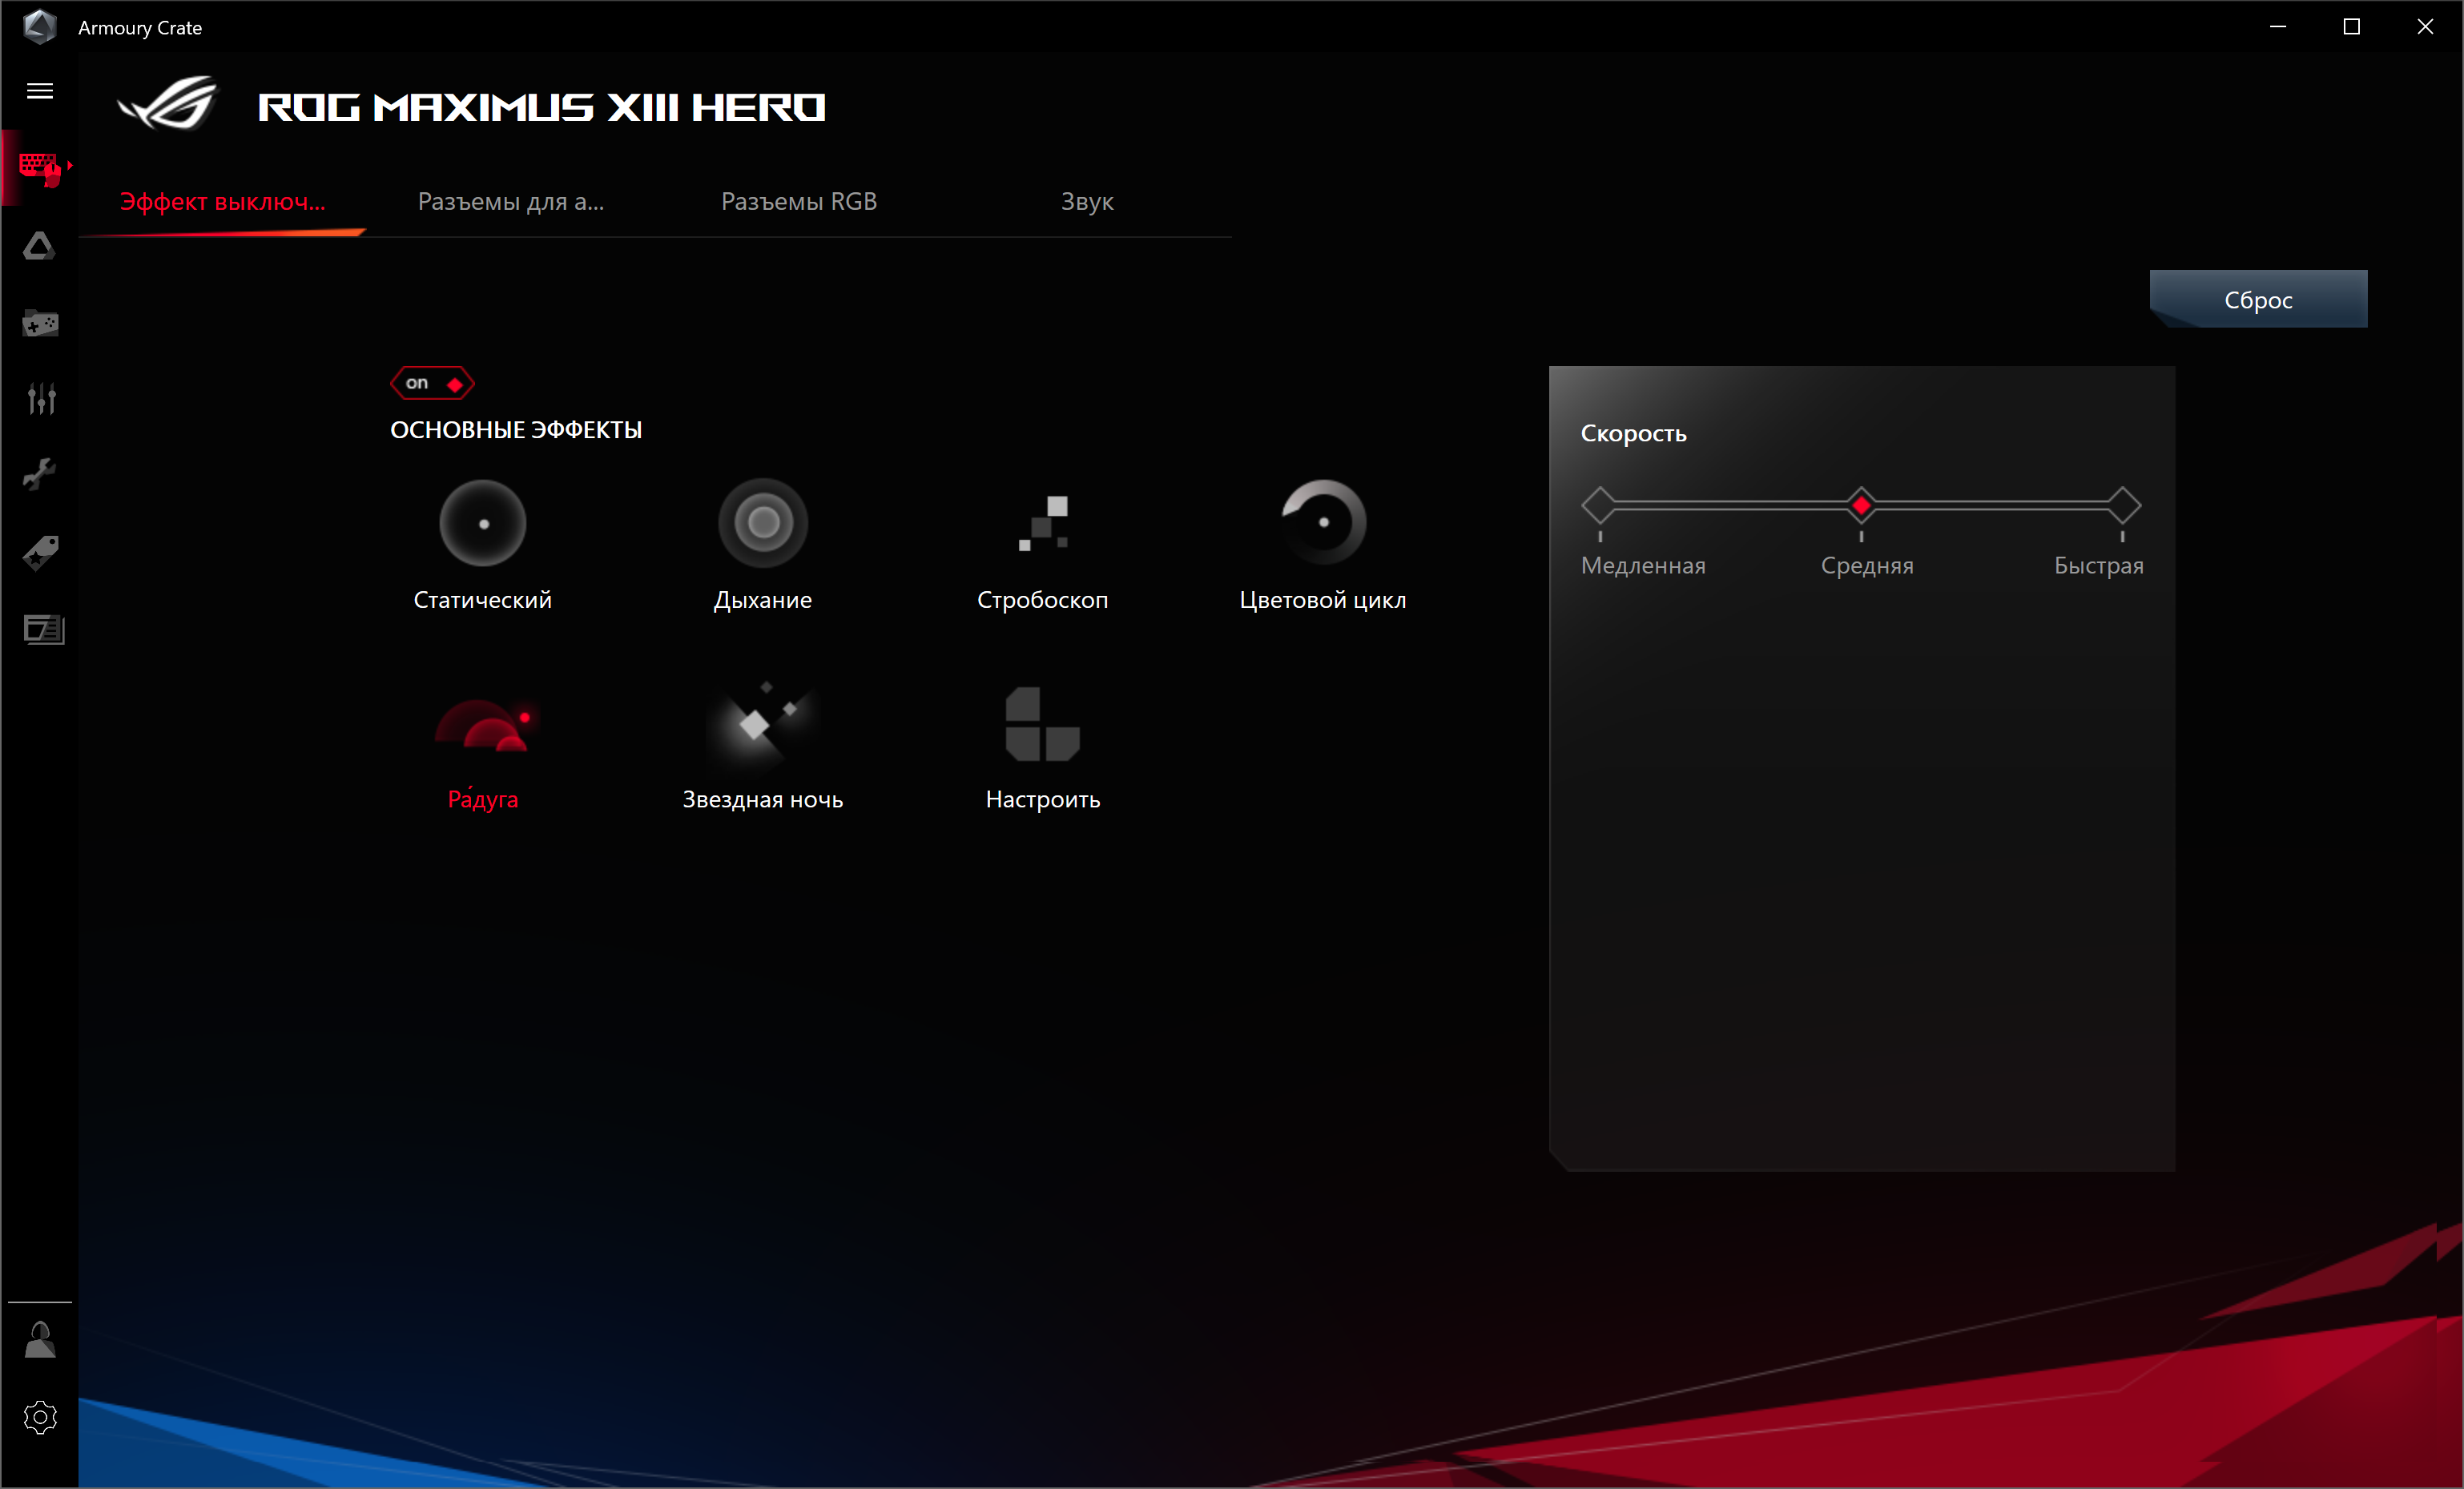Open the Разъемы для а... tab

coord(510,201)
